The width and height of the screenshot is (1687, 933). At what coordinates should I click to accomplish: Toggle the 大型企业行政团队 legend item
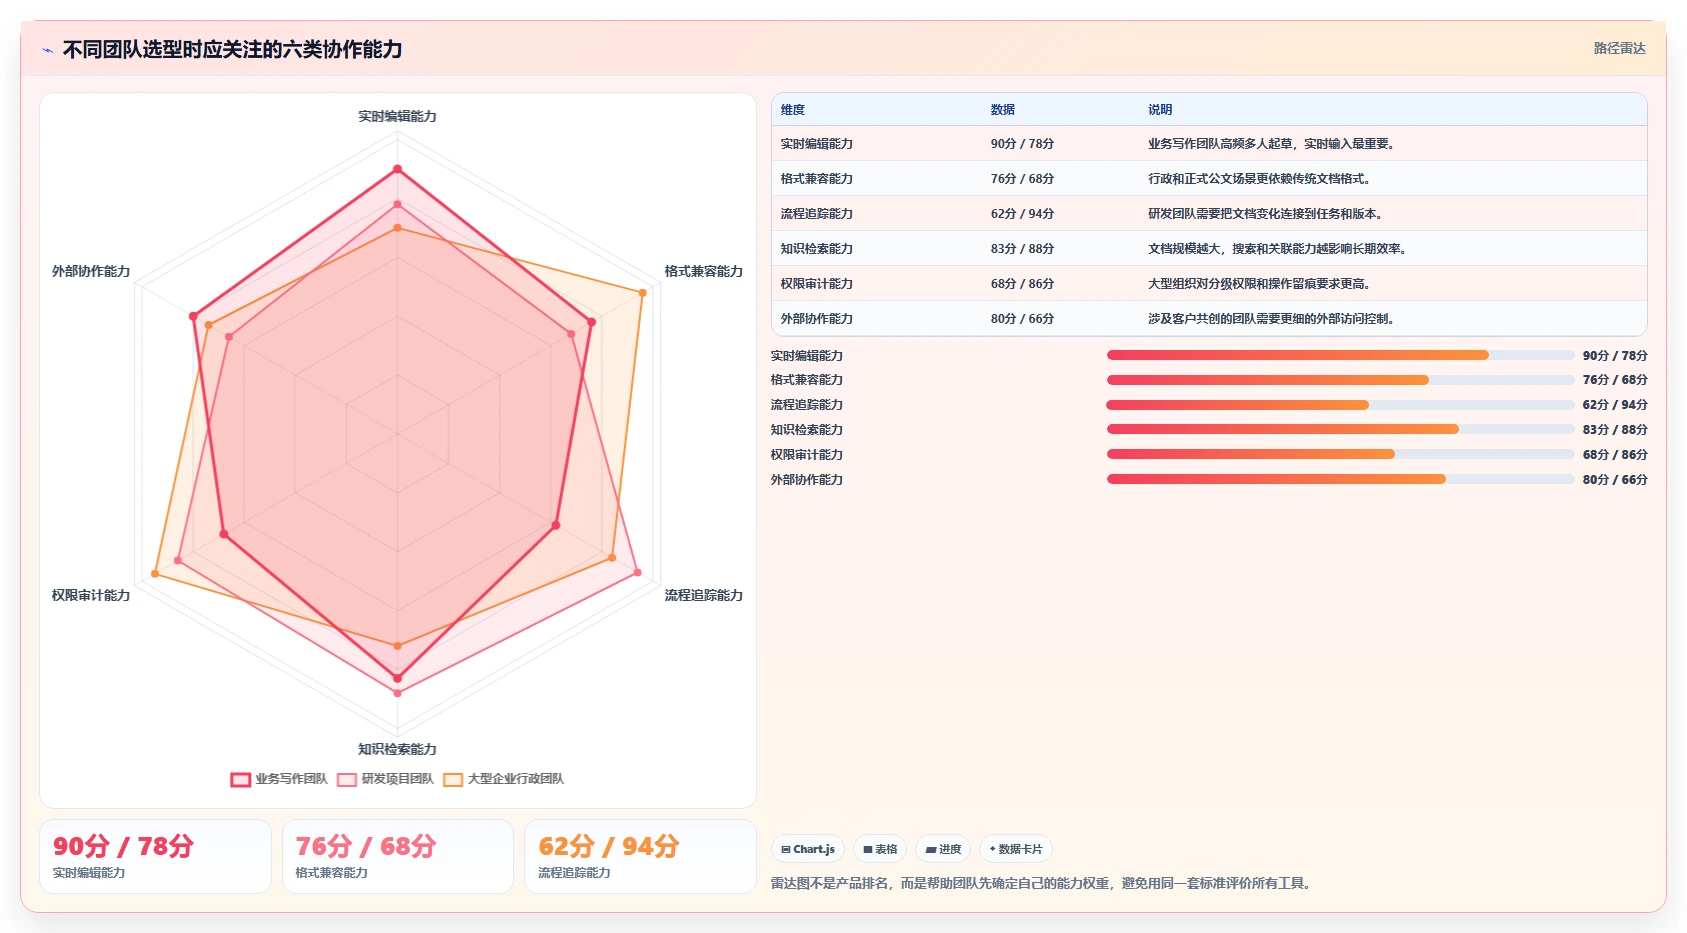[504, 779]
